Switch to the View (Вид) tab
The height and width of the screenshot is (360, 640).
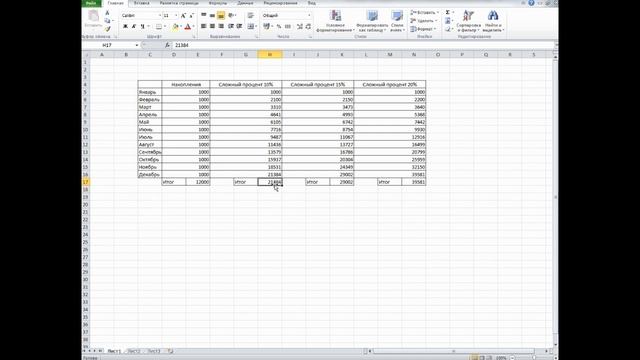click(311, 3)
